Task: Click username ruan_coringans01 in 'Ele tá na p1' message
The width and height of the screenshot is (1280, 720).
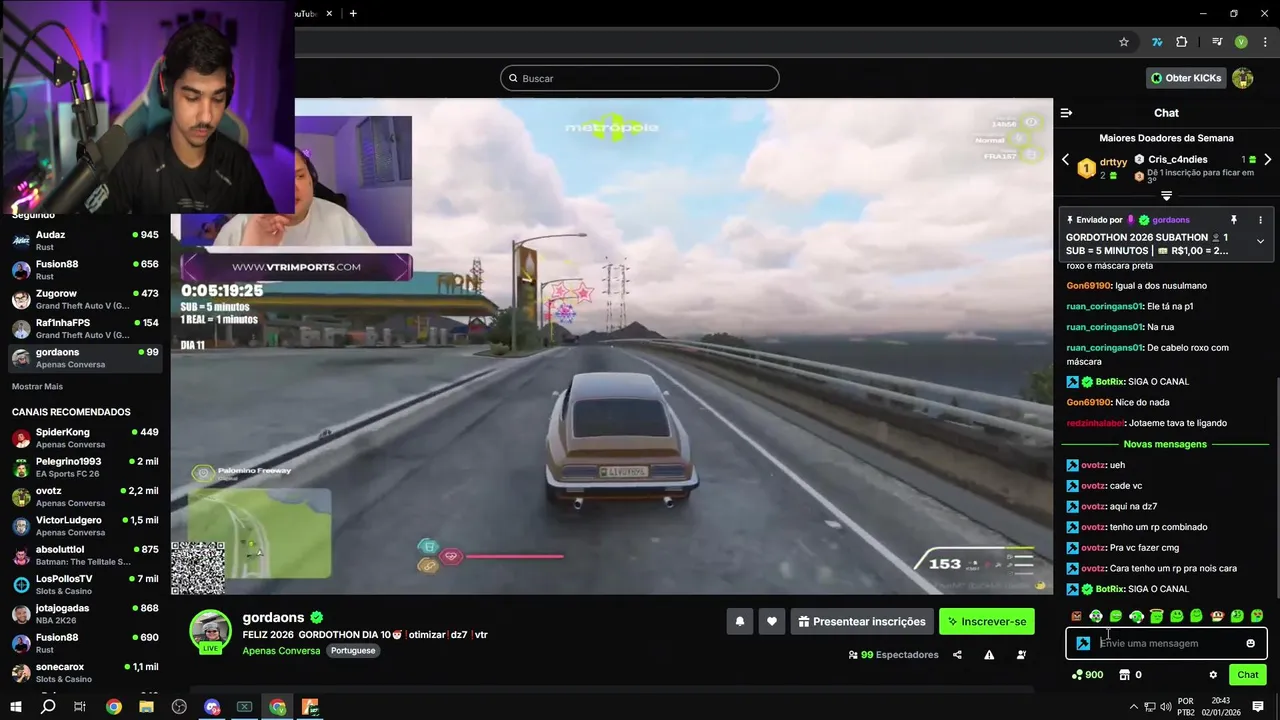Action: point(1104,306)
